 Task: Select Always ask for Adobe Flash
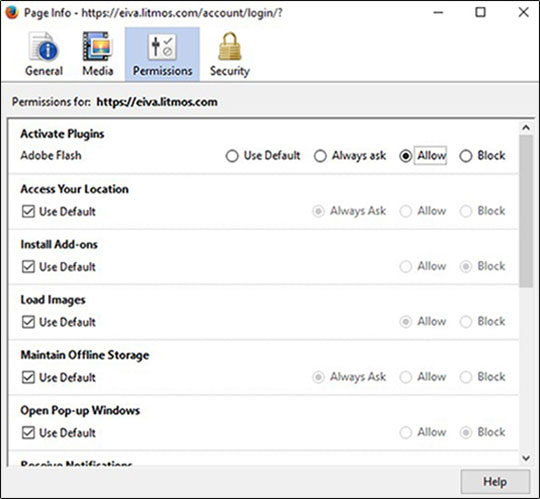point(320,156)
